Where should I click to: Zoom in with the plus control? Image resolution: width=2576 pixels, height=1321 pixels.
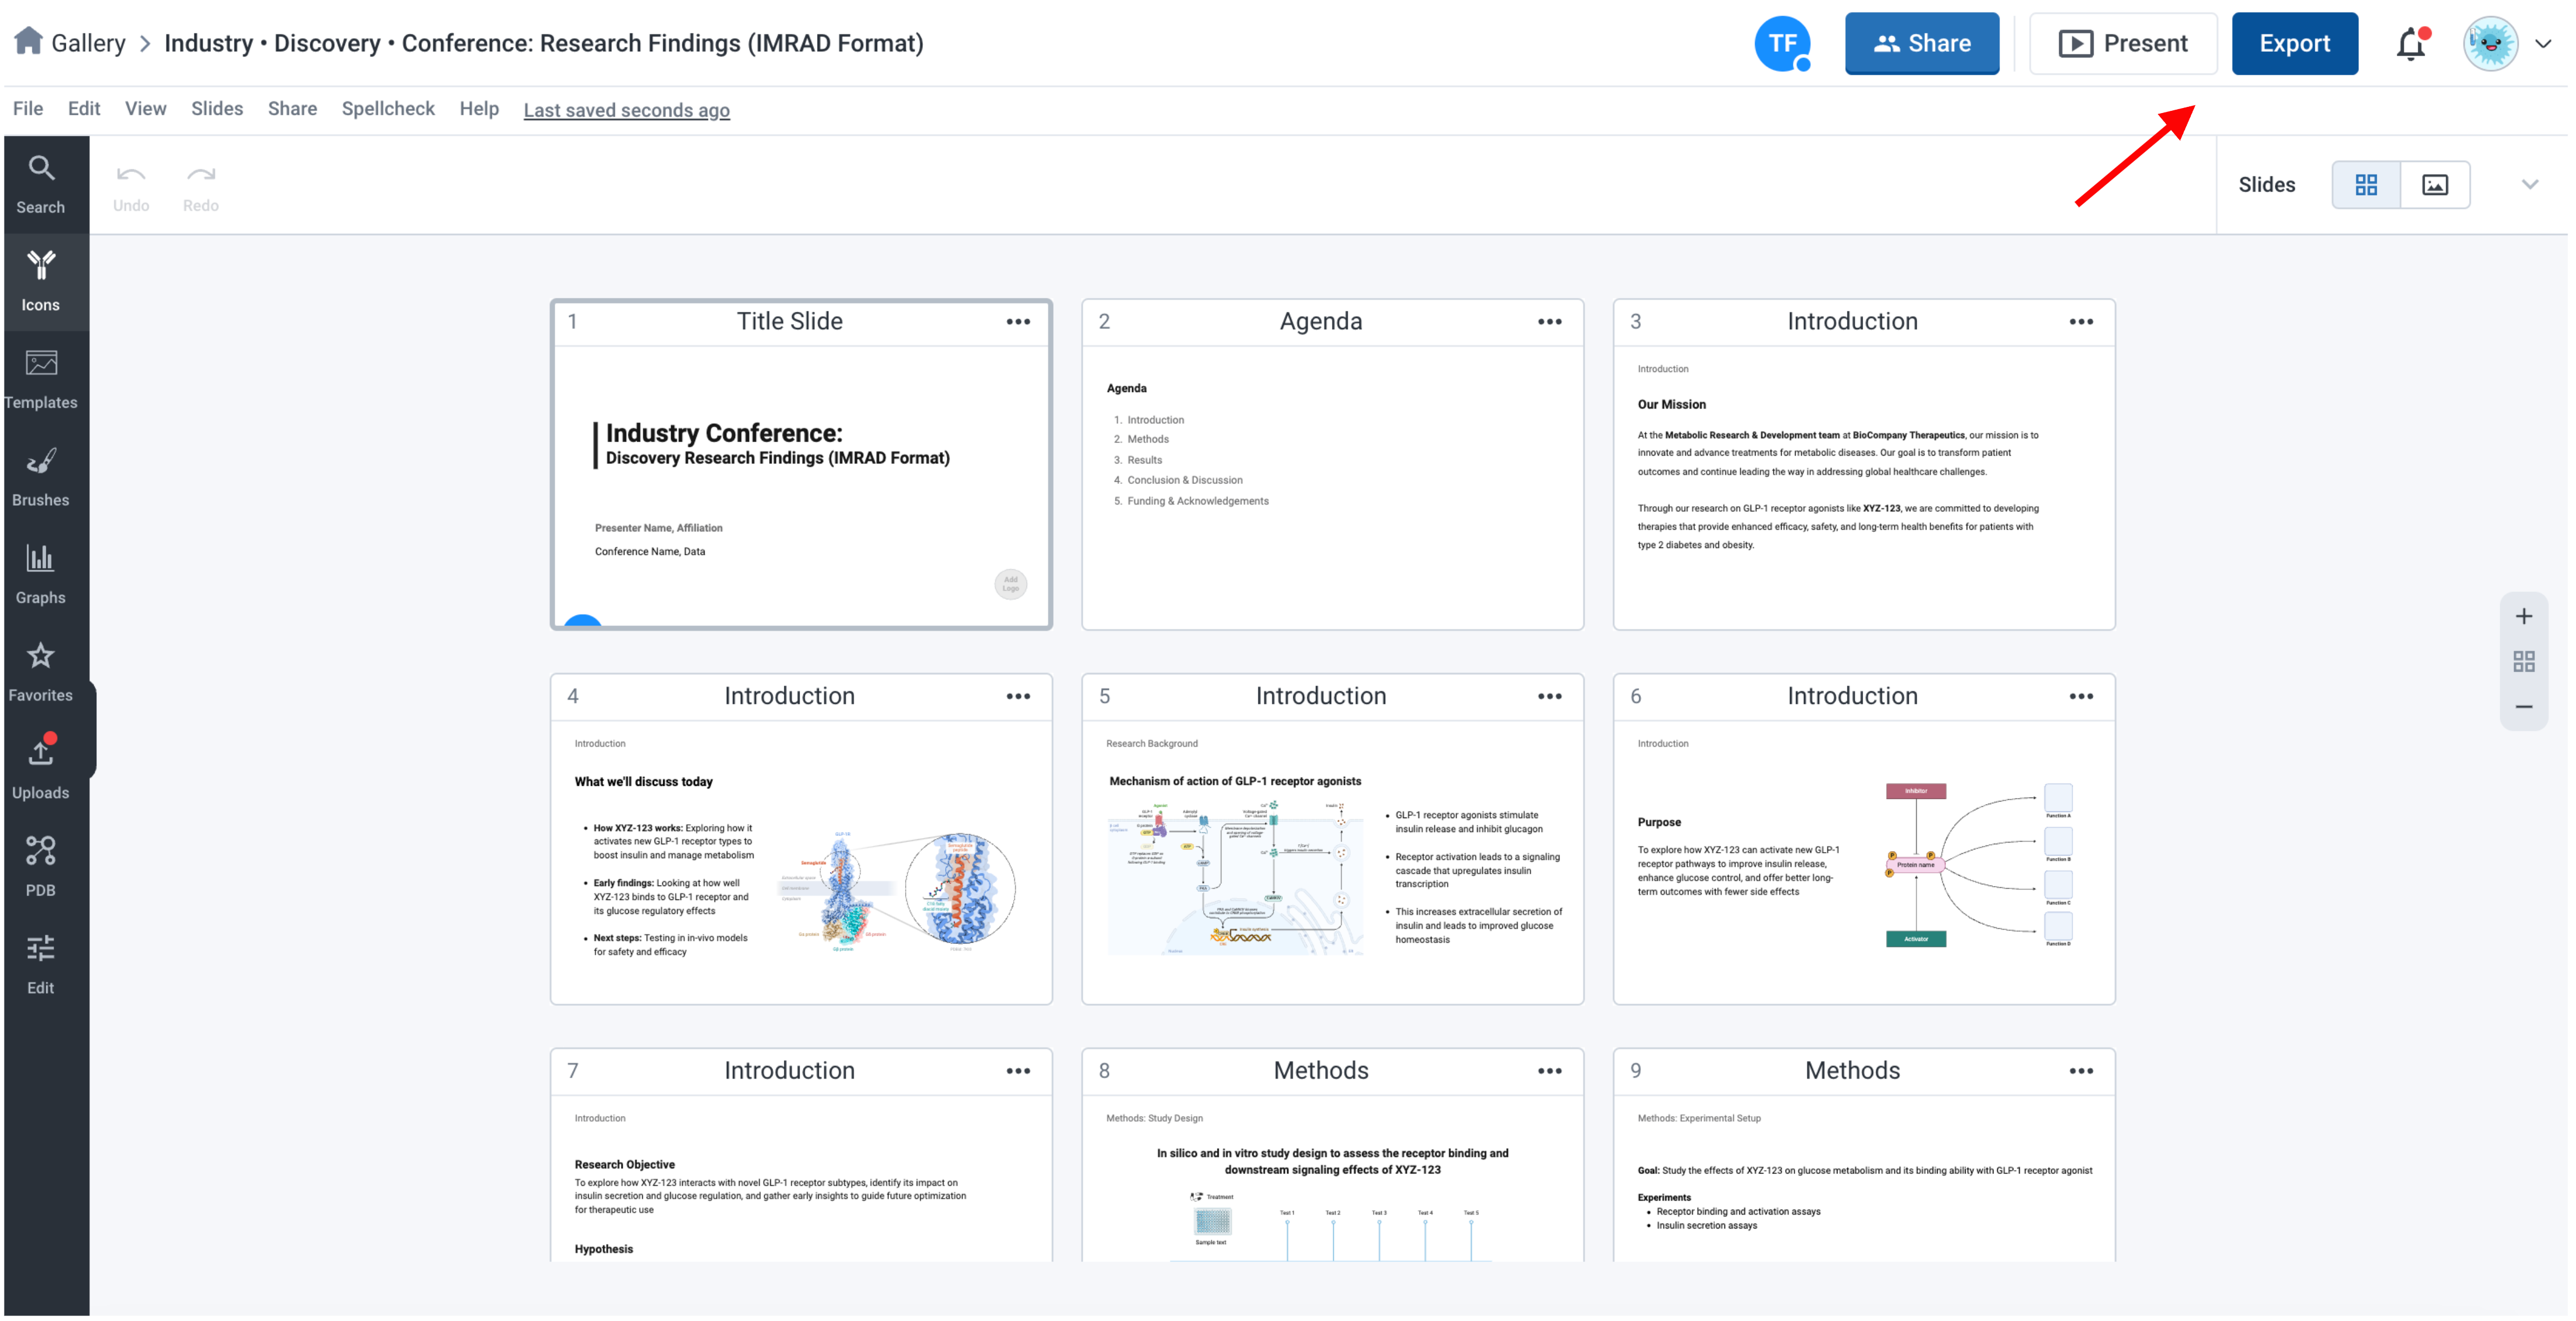2524,616
